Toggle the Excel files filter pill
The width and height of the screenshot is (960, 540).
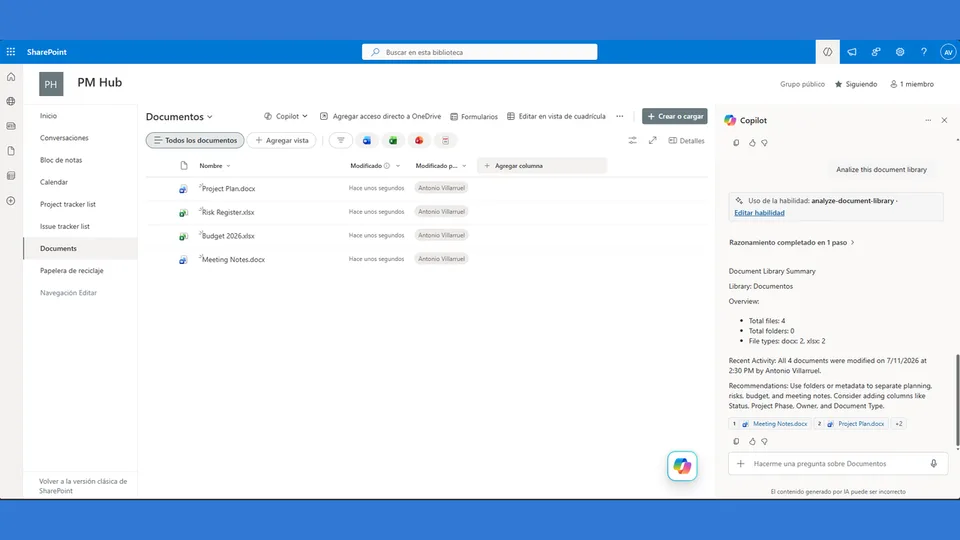(393, 140)
